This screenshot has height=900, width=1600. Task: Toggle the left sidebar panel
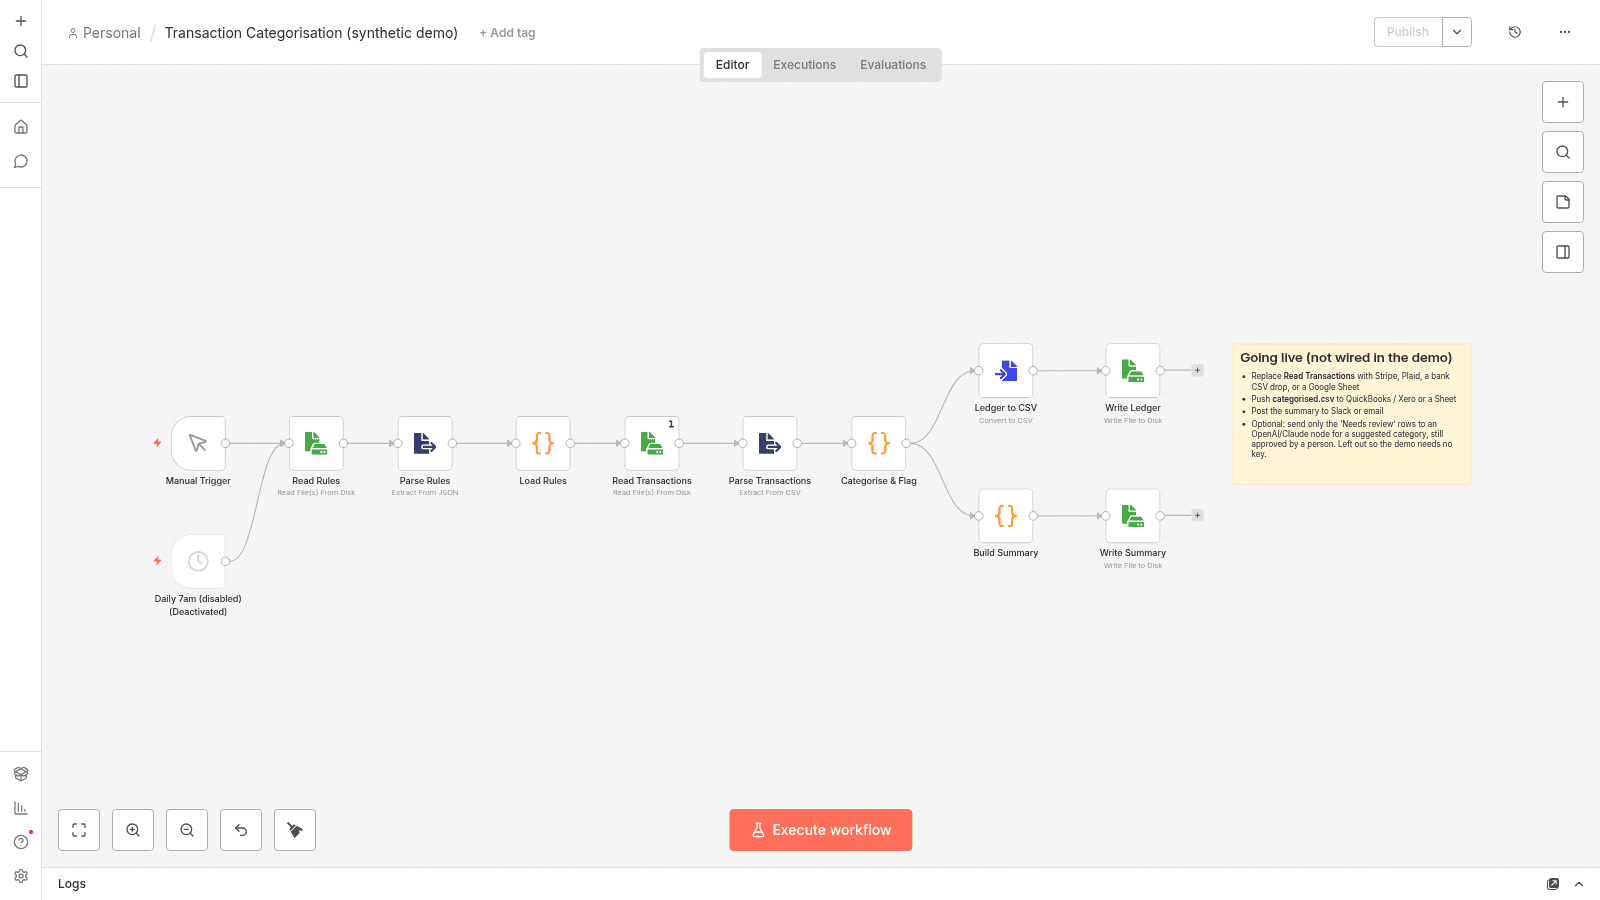pos(21,81)
